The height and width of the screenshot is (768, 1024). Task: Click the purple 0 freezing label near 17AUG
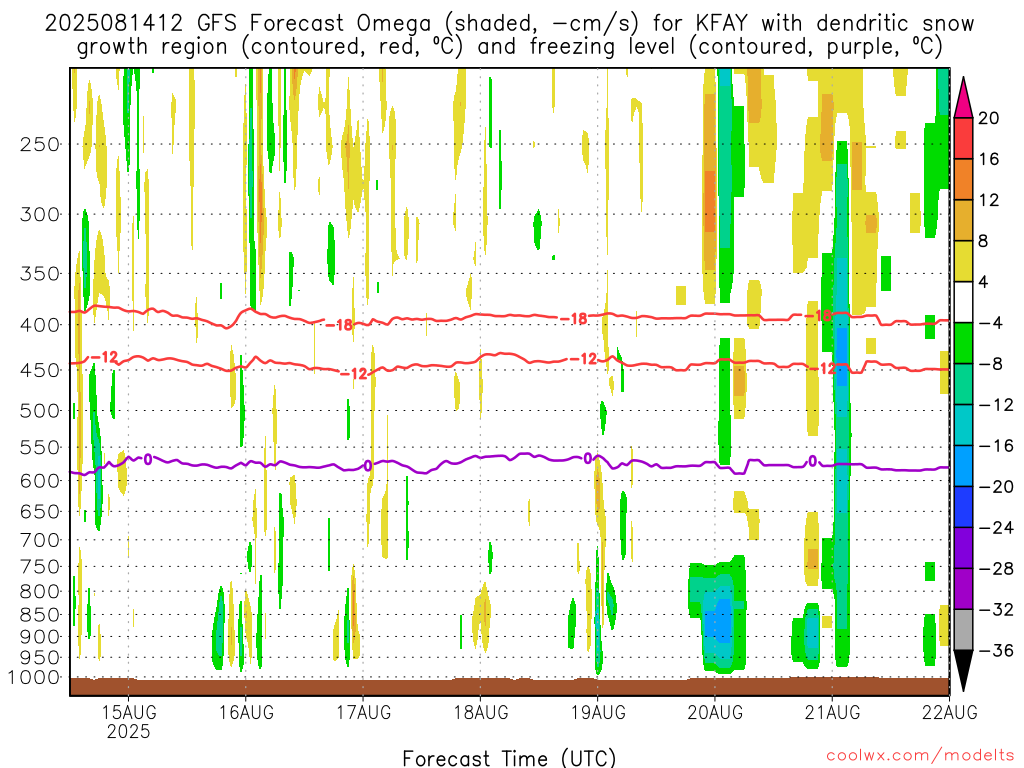click(368, 465)
